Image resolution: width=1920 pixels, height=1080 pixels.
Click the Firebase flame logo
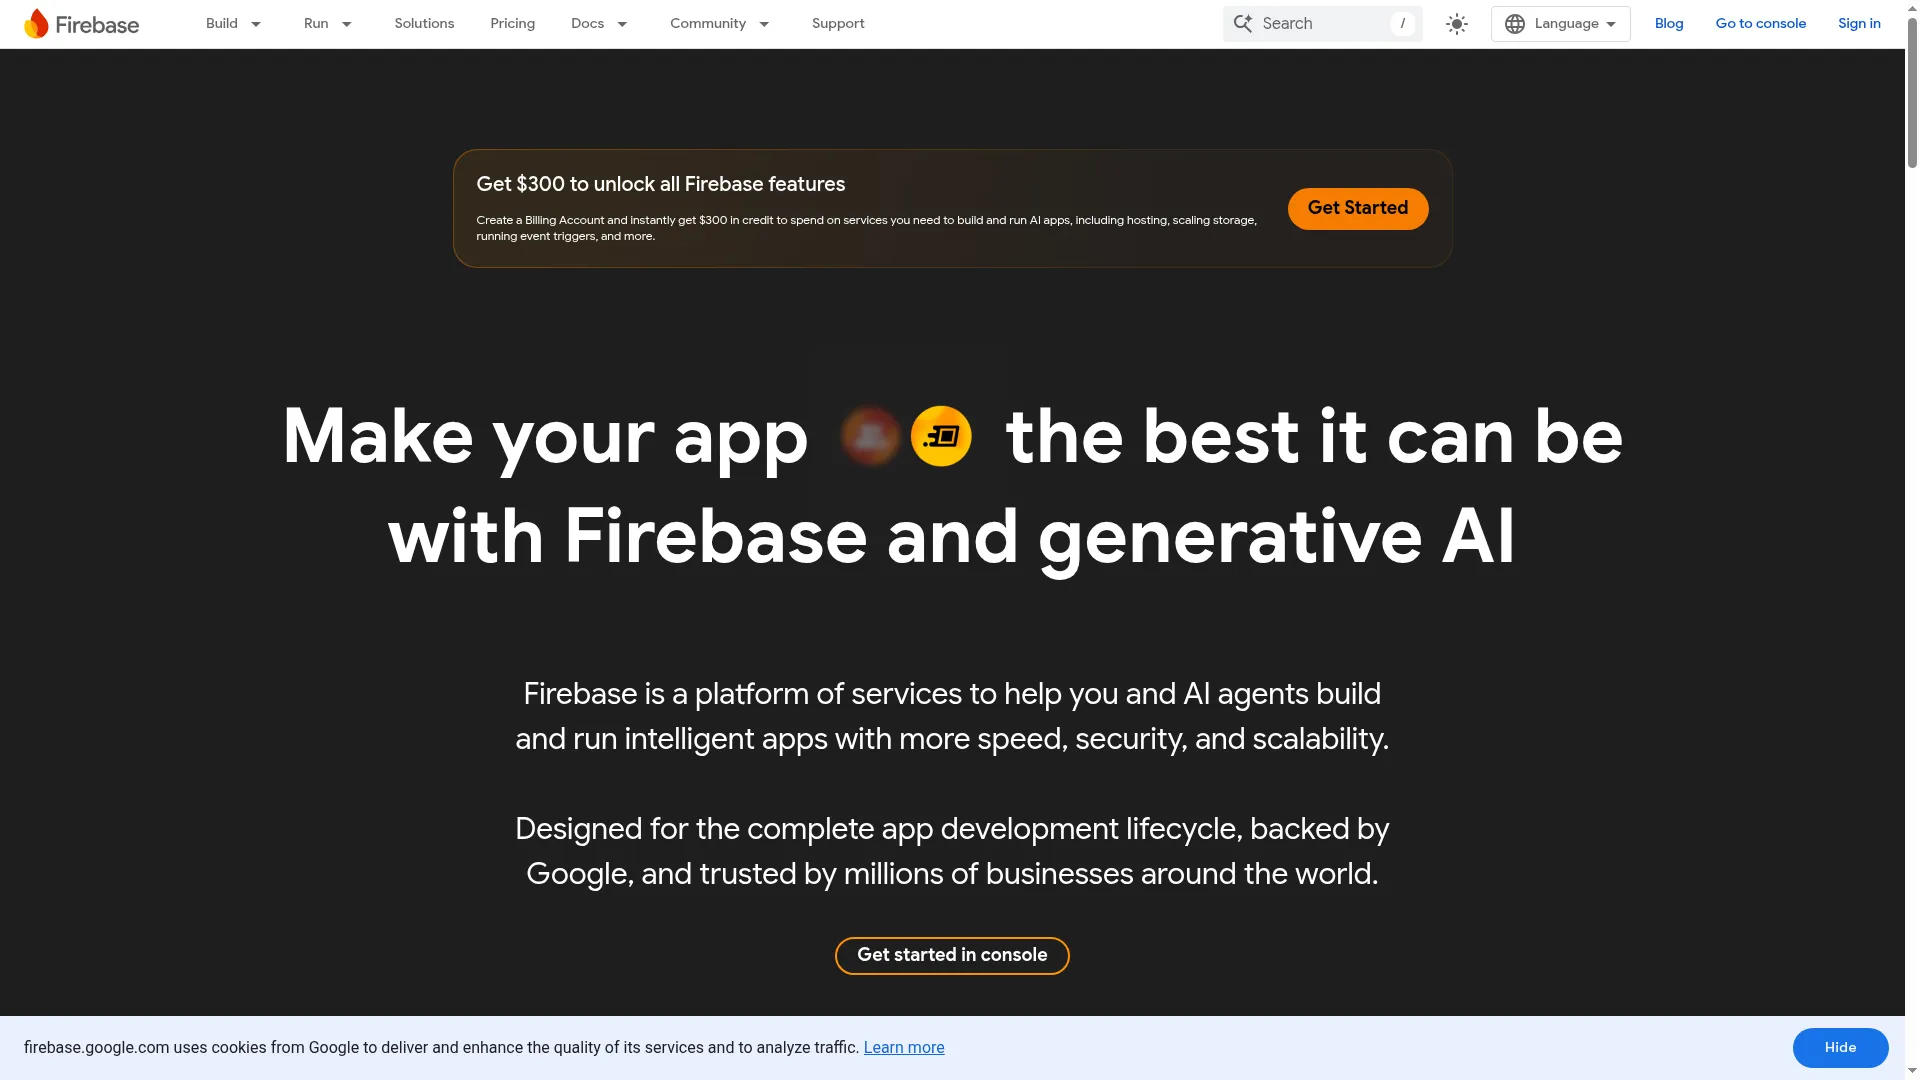point(36,23)
